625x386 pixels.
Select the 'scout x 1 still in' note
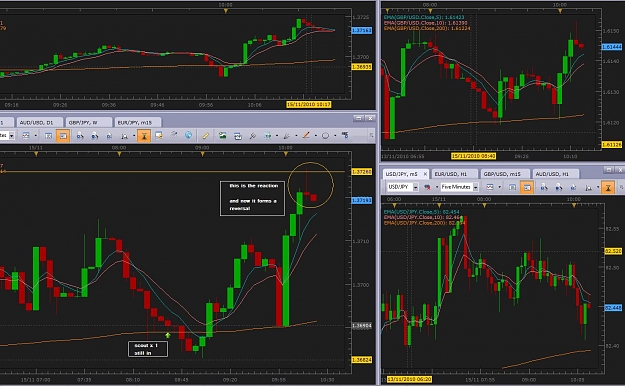[148, 349]
